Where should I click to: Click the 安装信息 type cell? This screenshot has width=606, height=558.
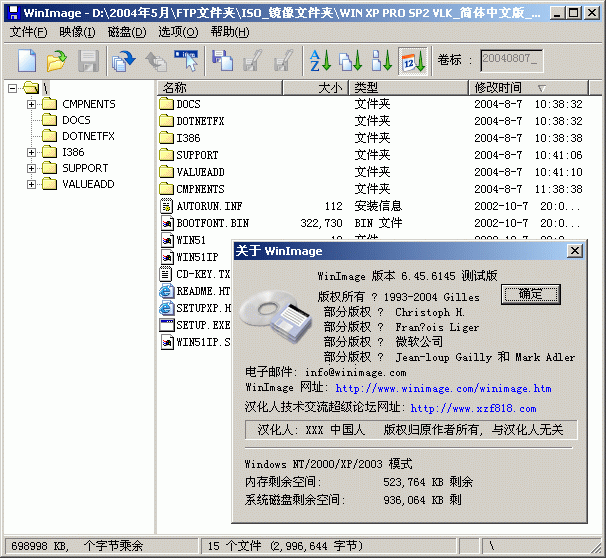(378, 206)
